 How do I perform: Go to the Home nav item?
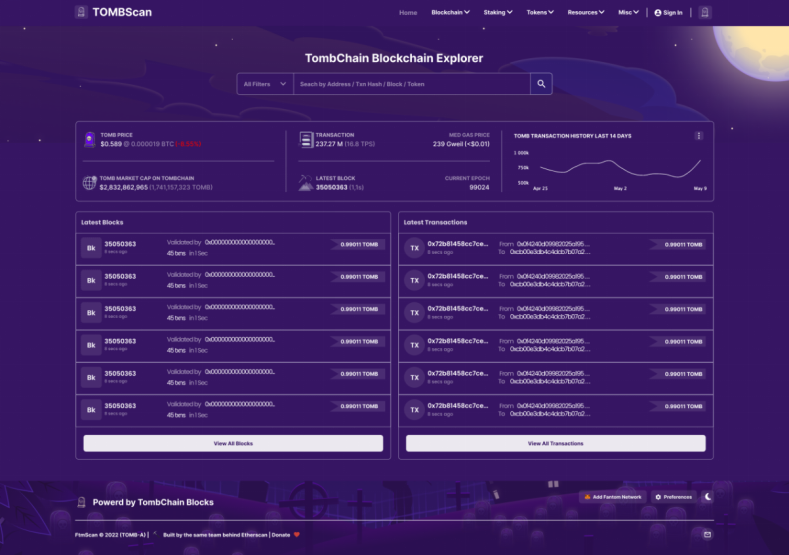point(408,13)
